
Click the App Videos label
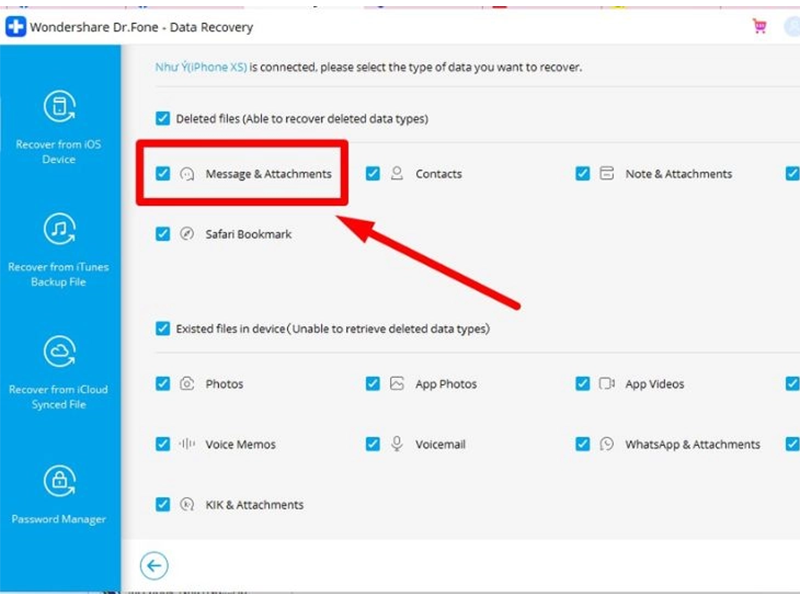tap(655, 384)
